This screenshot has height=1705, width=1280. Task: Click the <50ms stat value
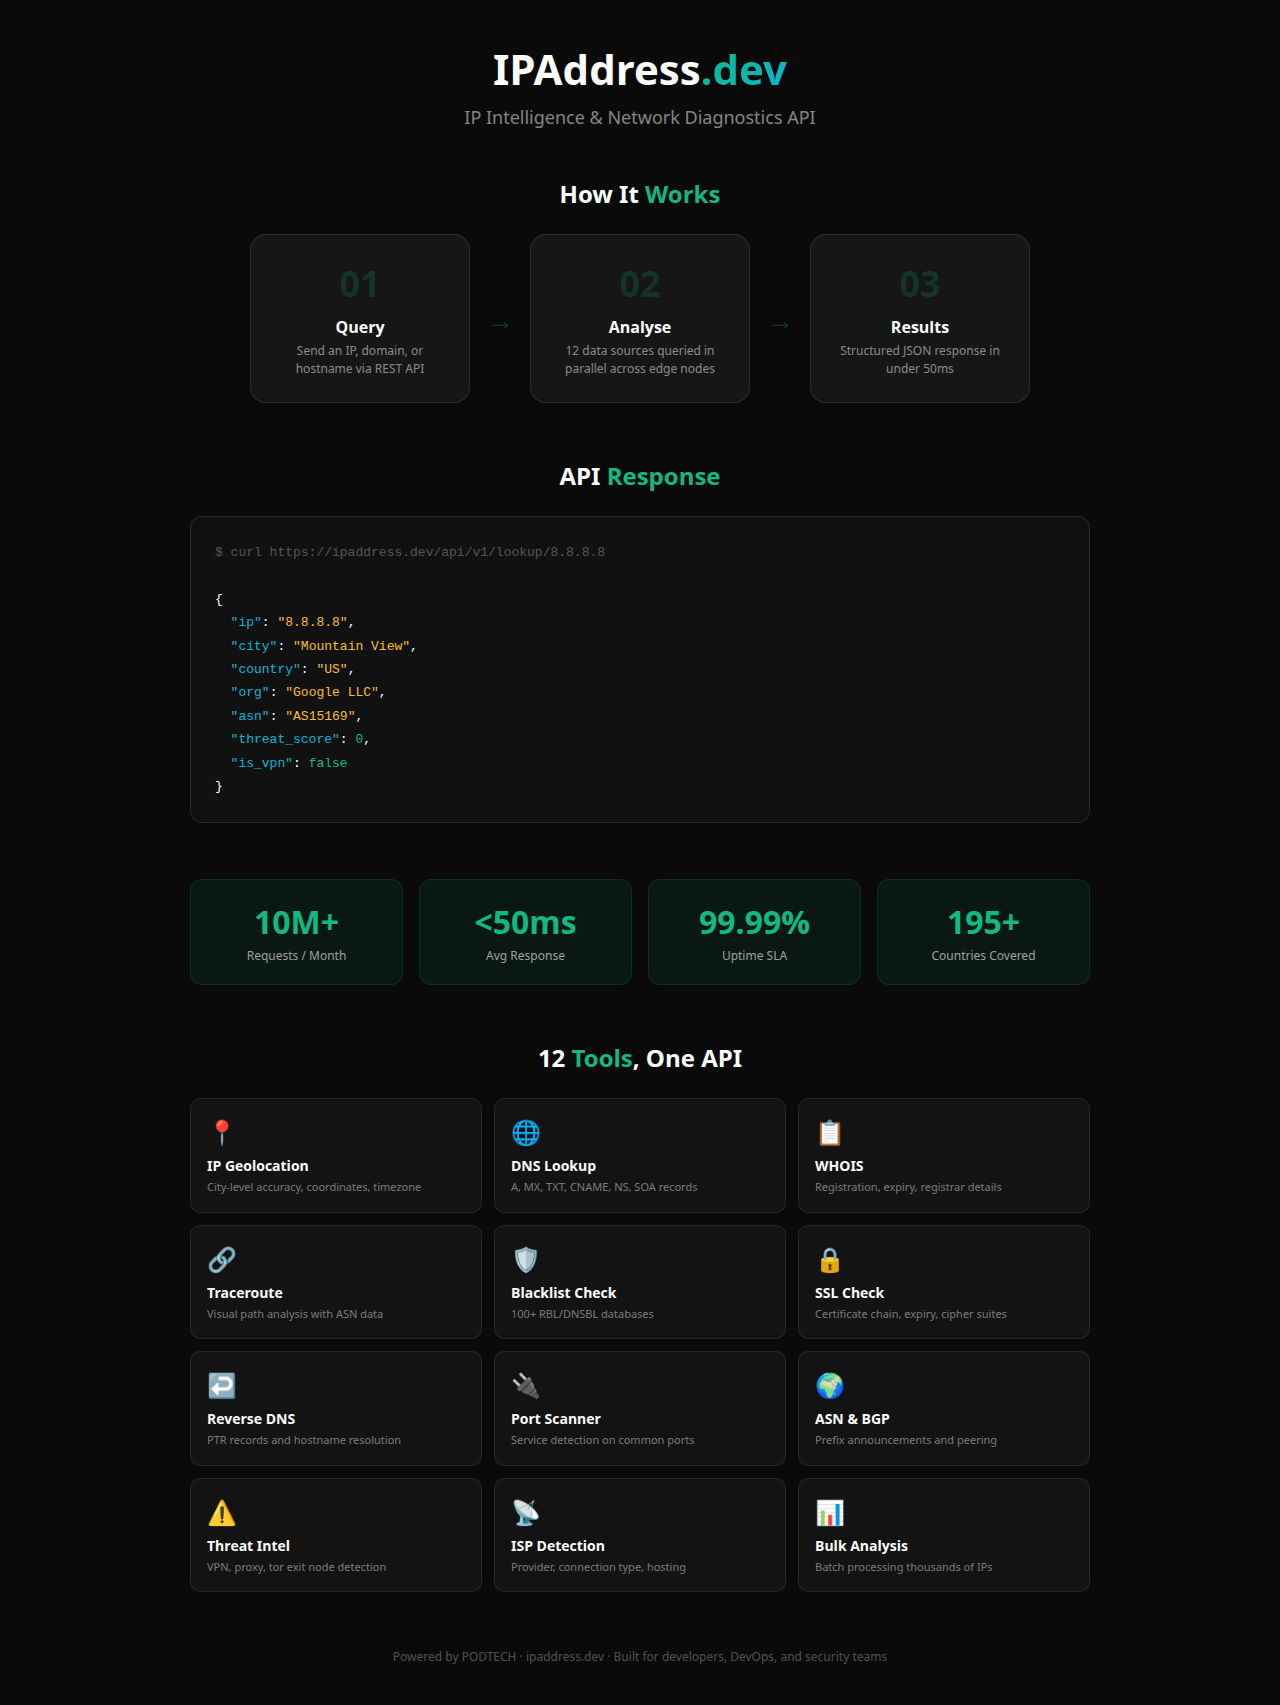click(525, 922)
